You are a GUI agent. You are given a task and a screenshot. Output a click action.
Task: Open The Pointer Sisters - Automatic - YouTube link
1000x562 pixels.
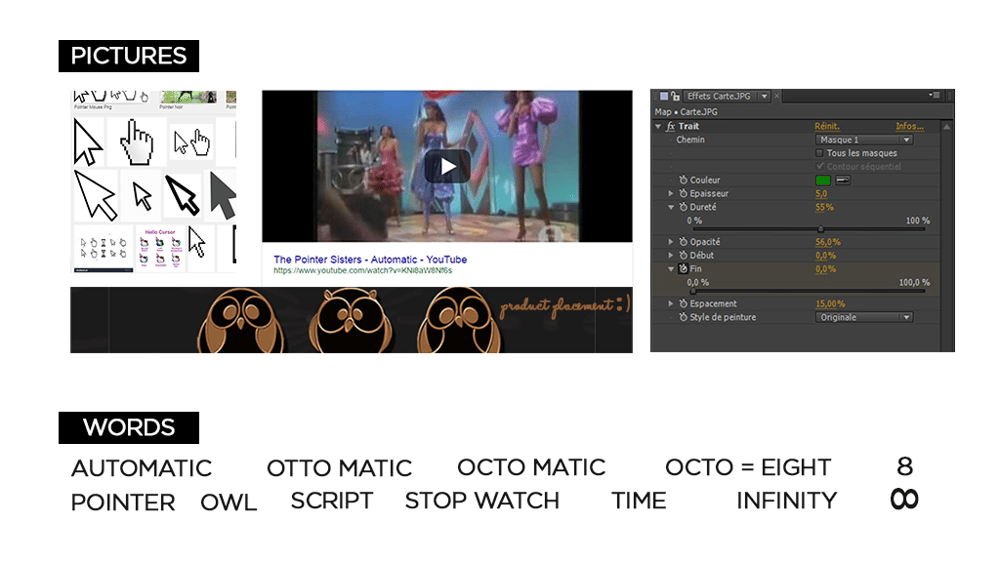[370, 260]
